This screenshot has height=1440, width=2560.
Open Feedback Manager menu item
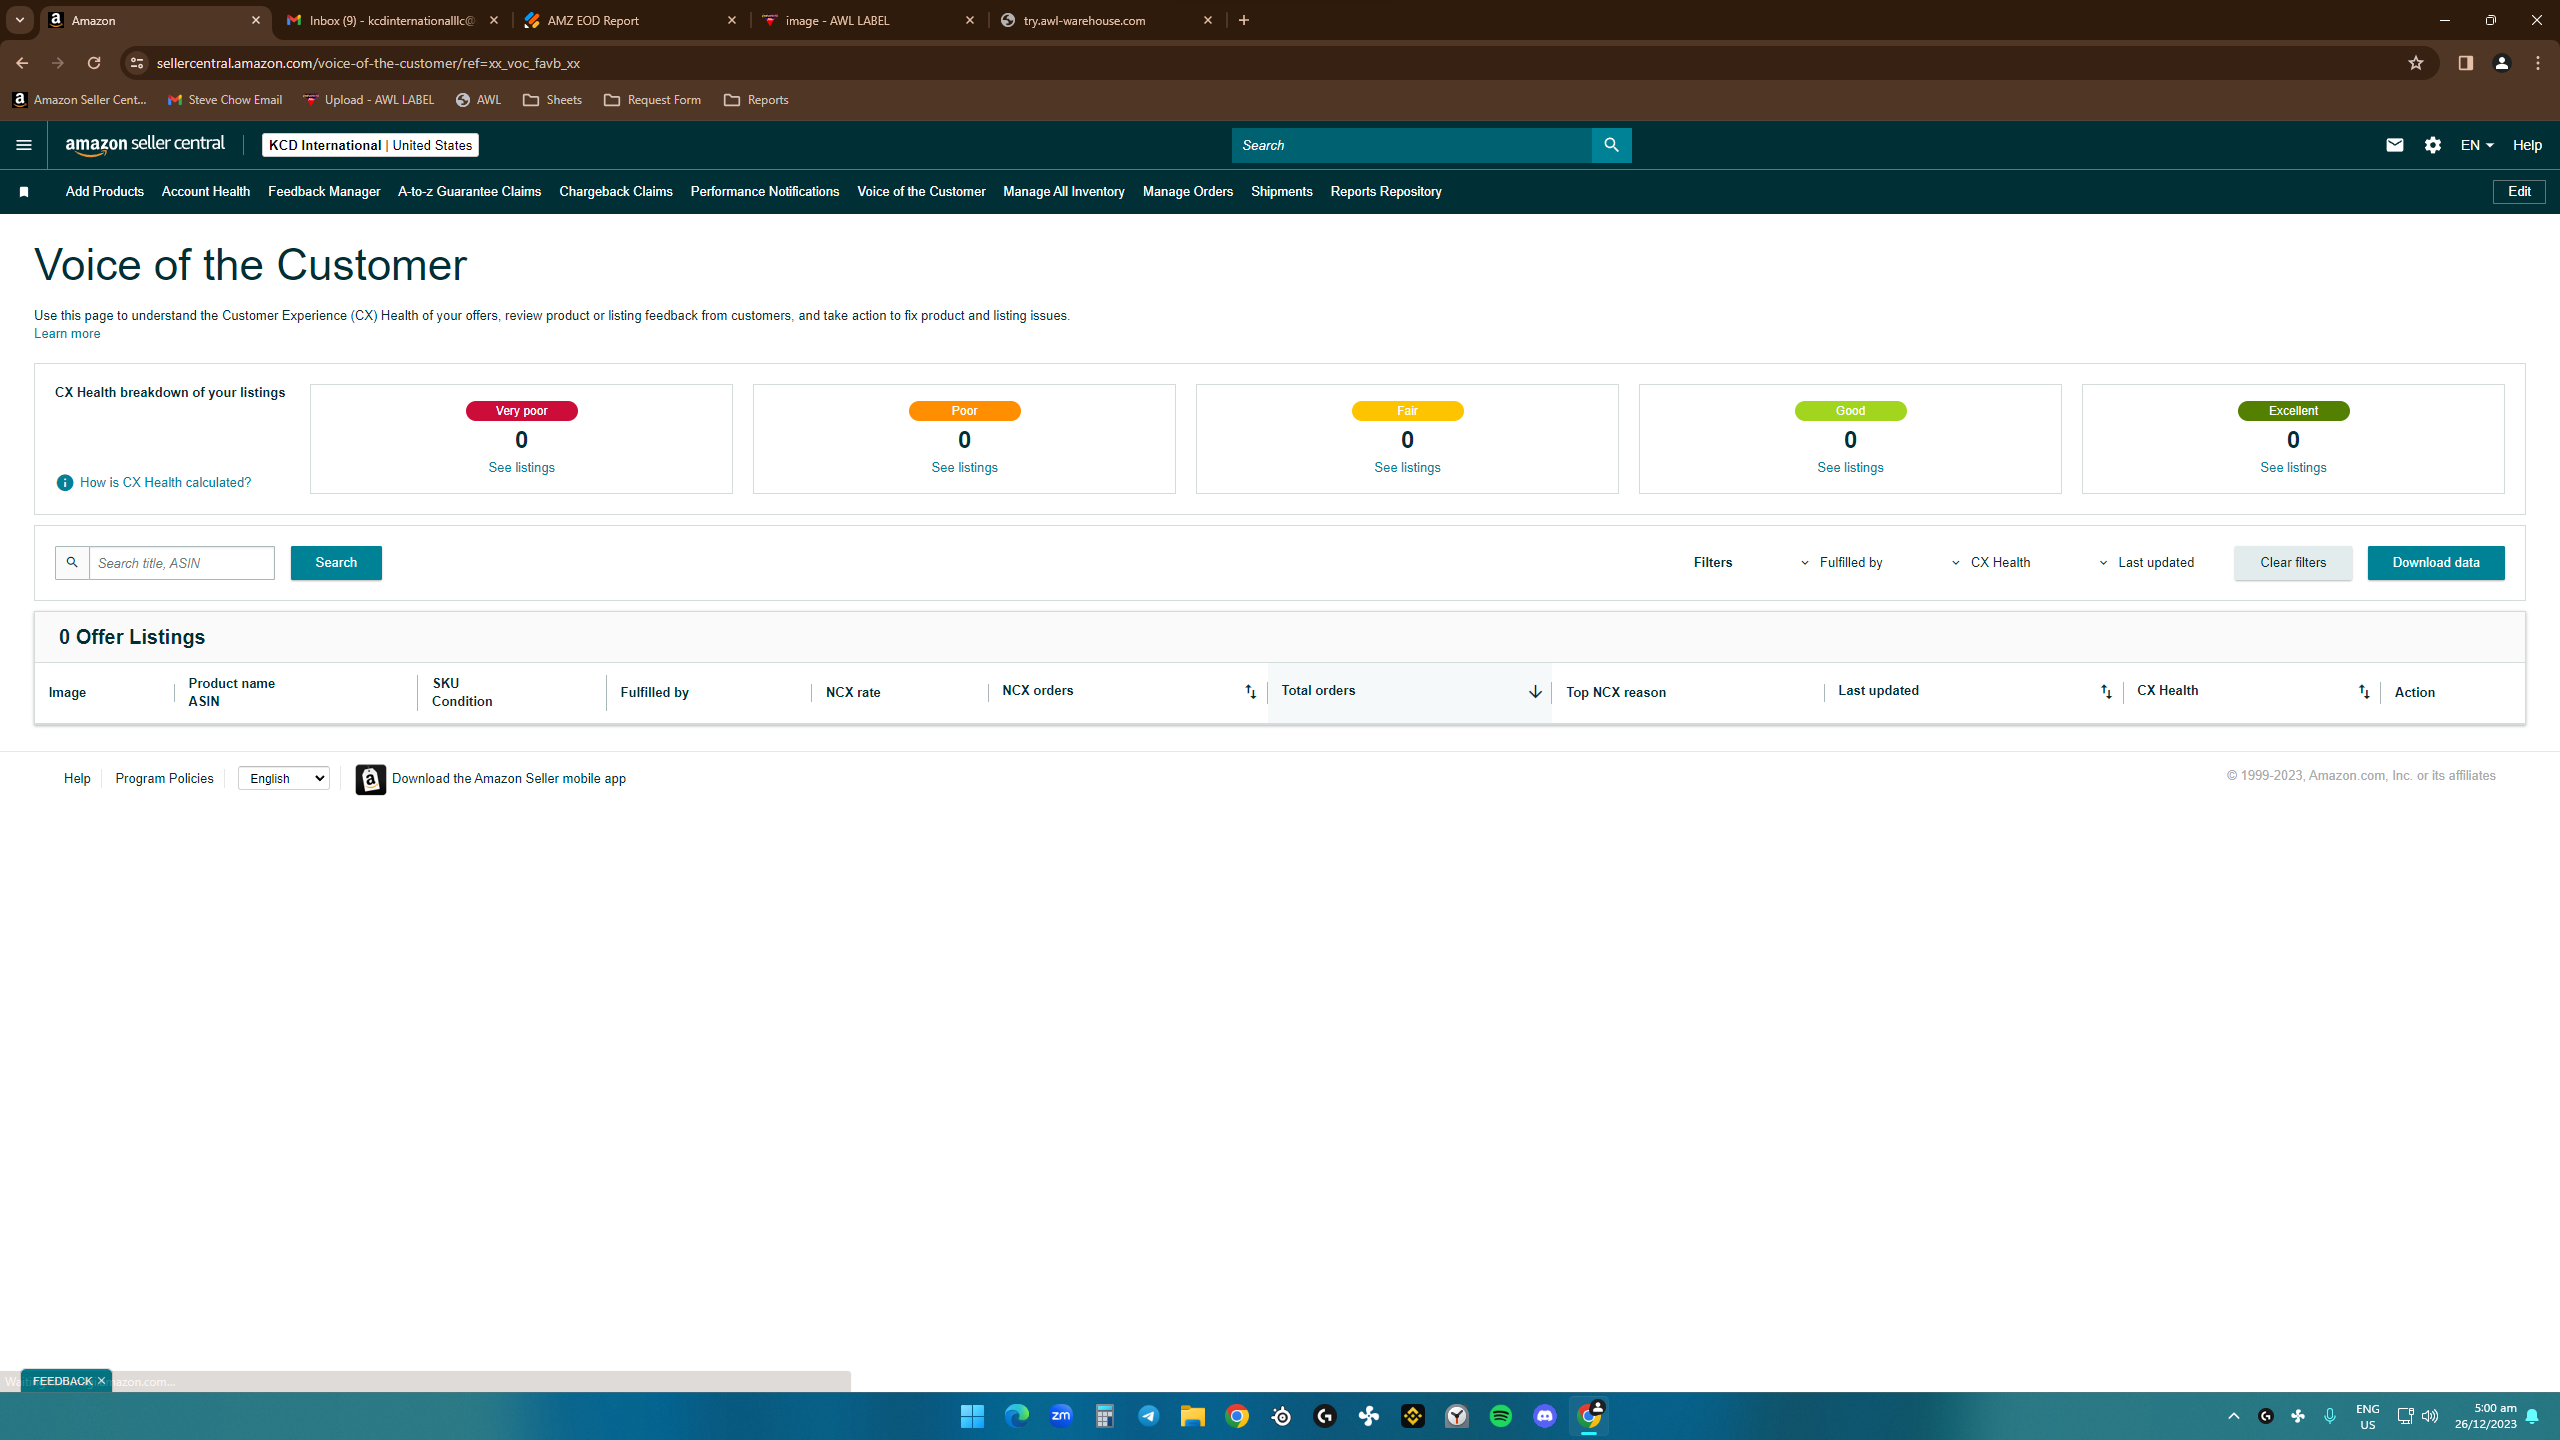pyautogui.click(x=324, y=192)
